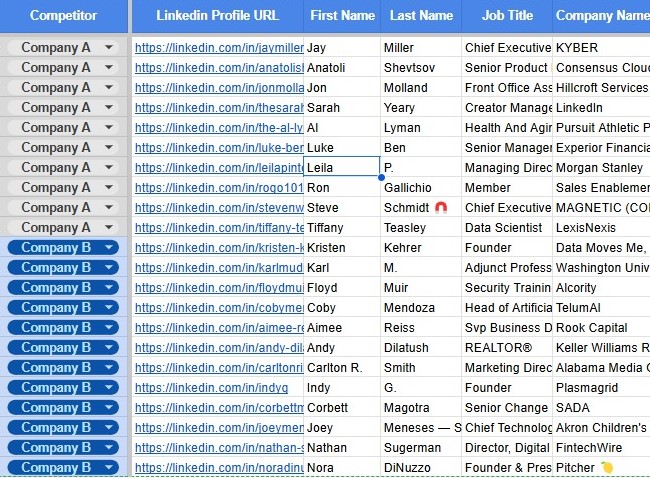Image resolution: width=650 pixels, height=478 pixels.
Task: Select the Linkedin Profile URL header
Action: click(217, 16)
